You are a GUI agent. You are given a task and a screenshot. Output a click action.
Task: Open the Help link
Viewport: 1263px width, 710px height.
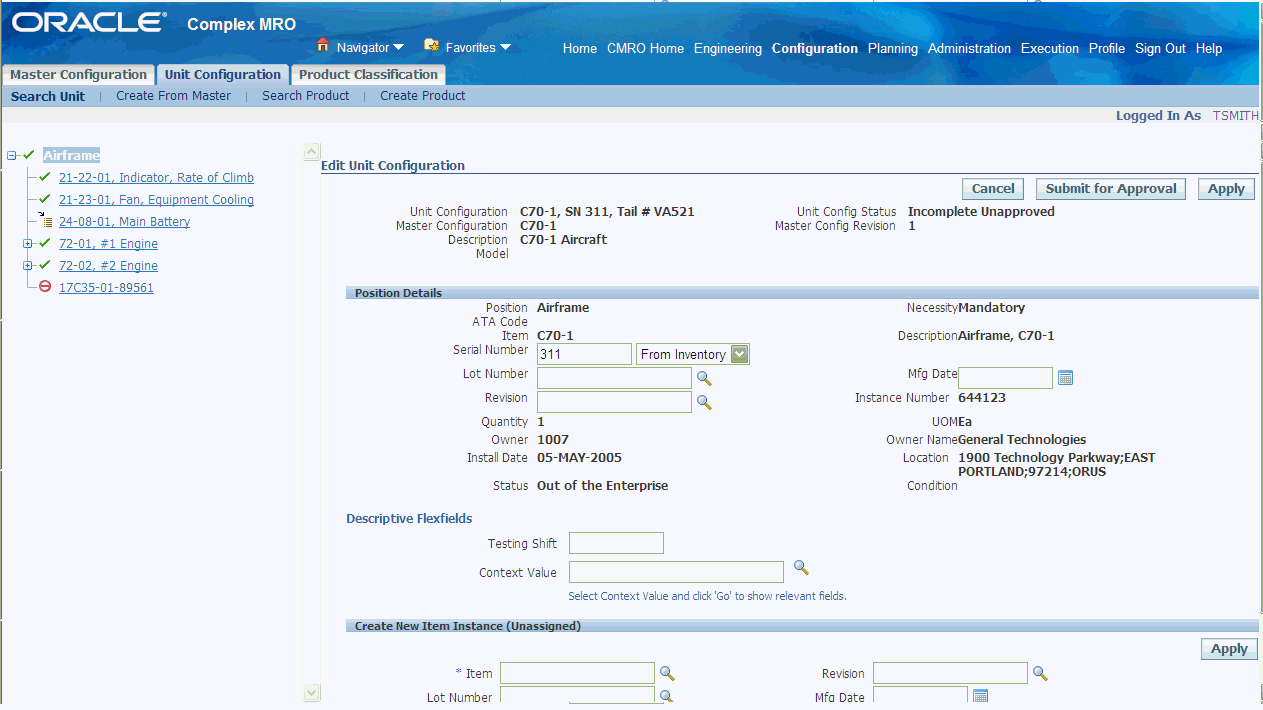pos(1209,48)
